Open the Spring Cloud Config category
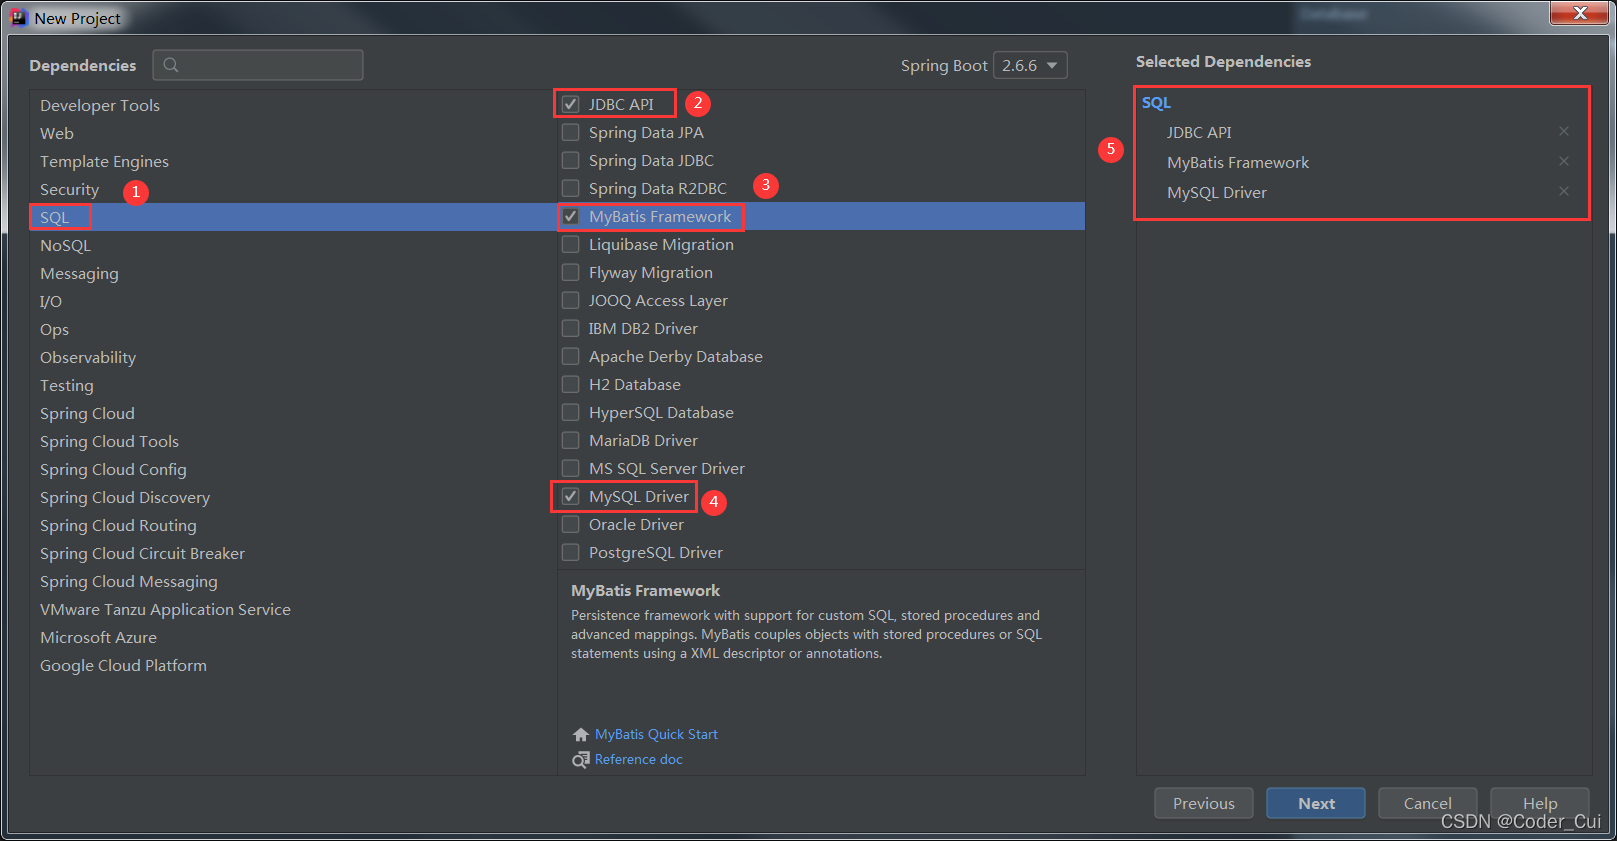The image size is (1617, 841). point(113,469)
